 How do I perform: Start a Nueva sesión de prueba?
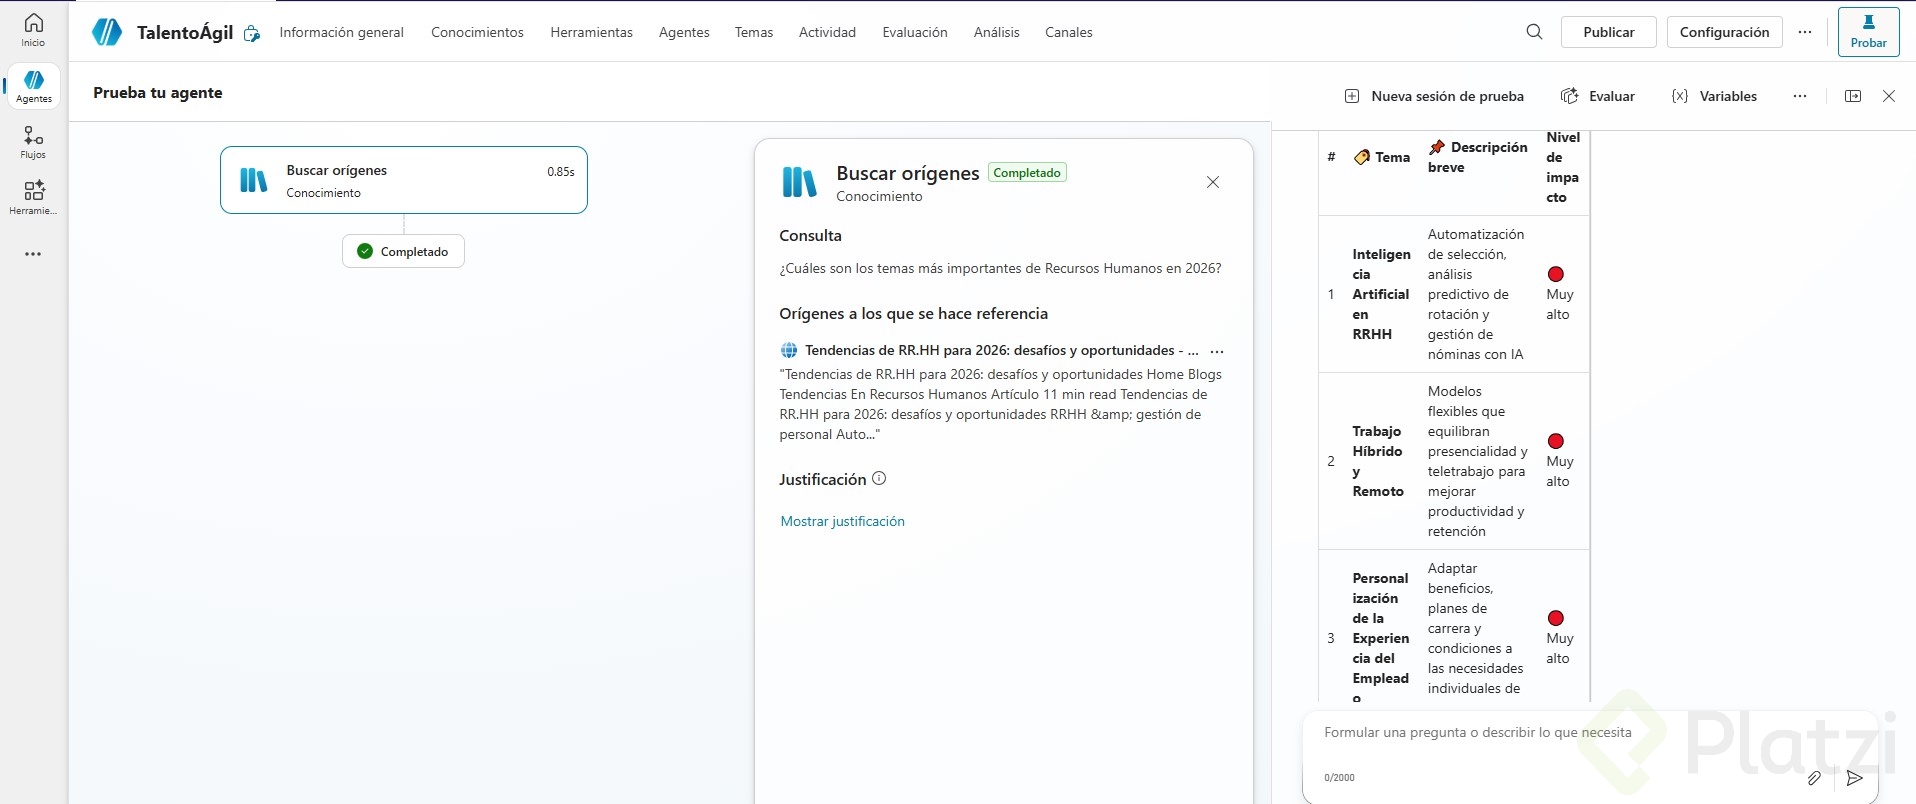click(x=1434, y=96)
